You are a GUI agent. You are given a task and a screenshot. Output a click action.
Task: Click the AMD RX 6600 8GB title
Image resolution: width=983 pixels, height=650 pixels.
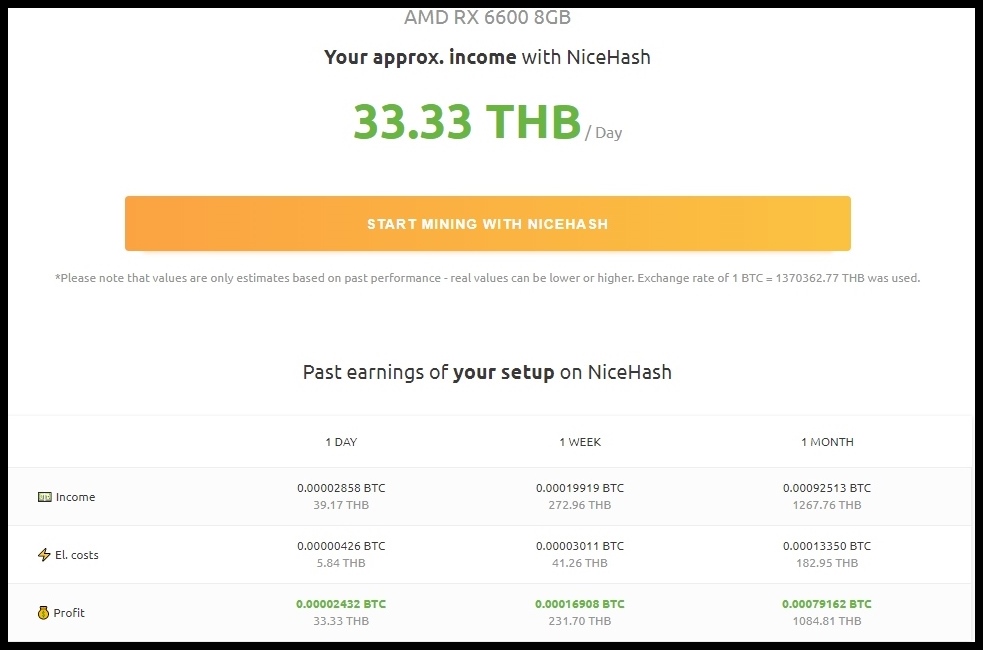(487, 17)
